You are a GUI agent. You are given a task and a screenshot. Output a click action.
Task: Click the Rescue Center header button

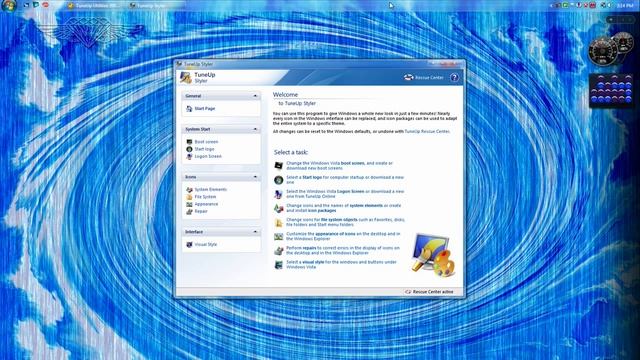point(424,77)
